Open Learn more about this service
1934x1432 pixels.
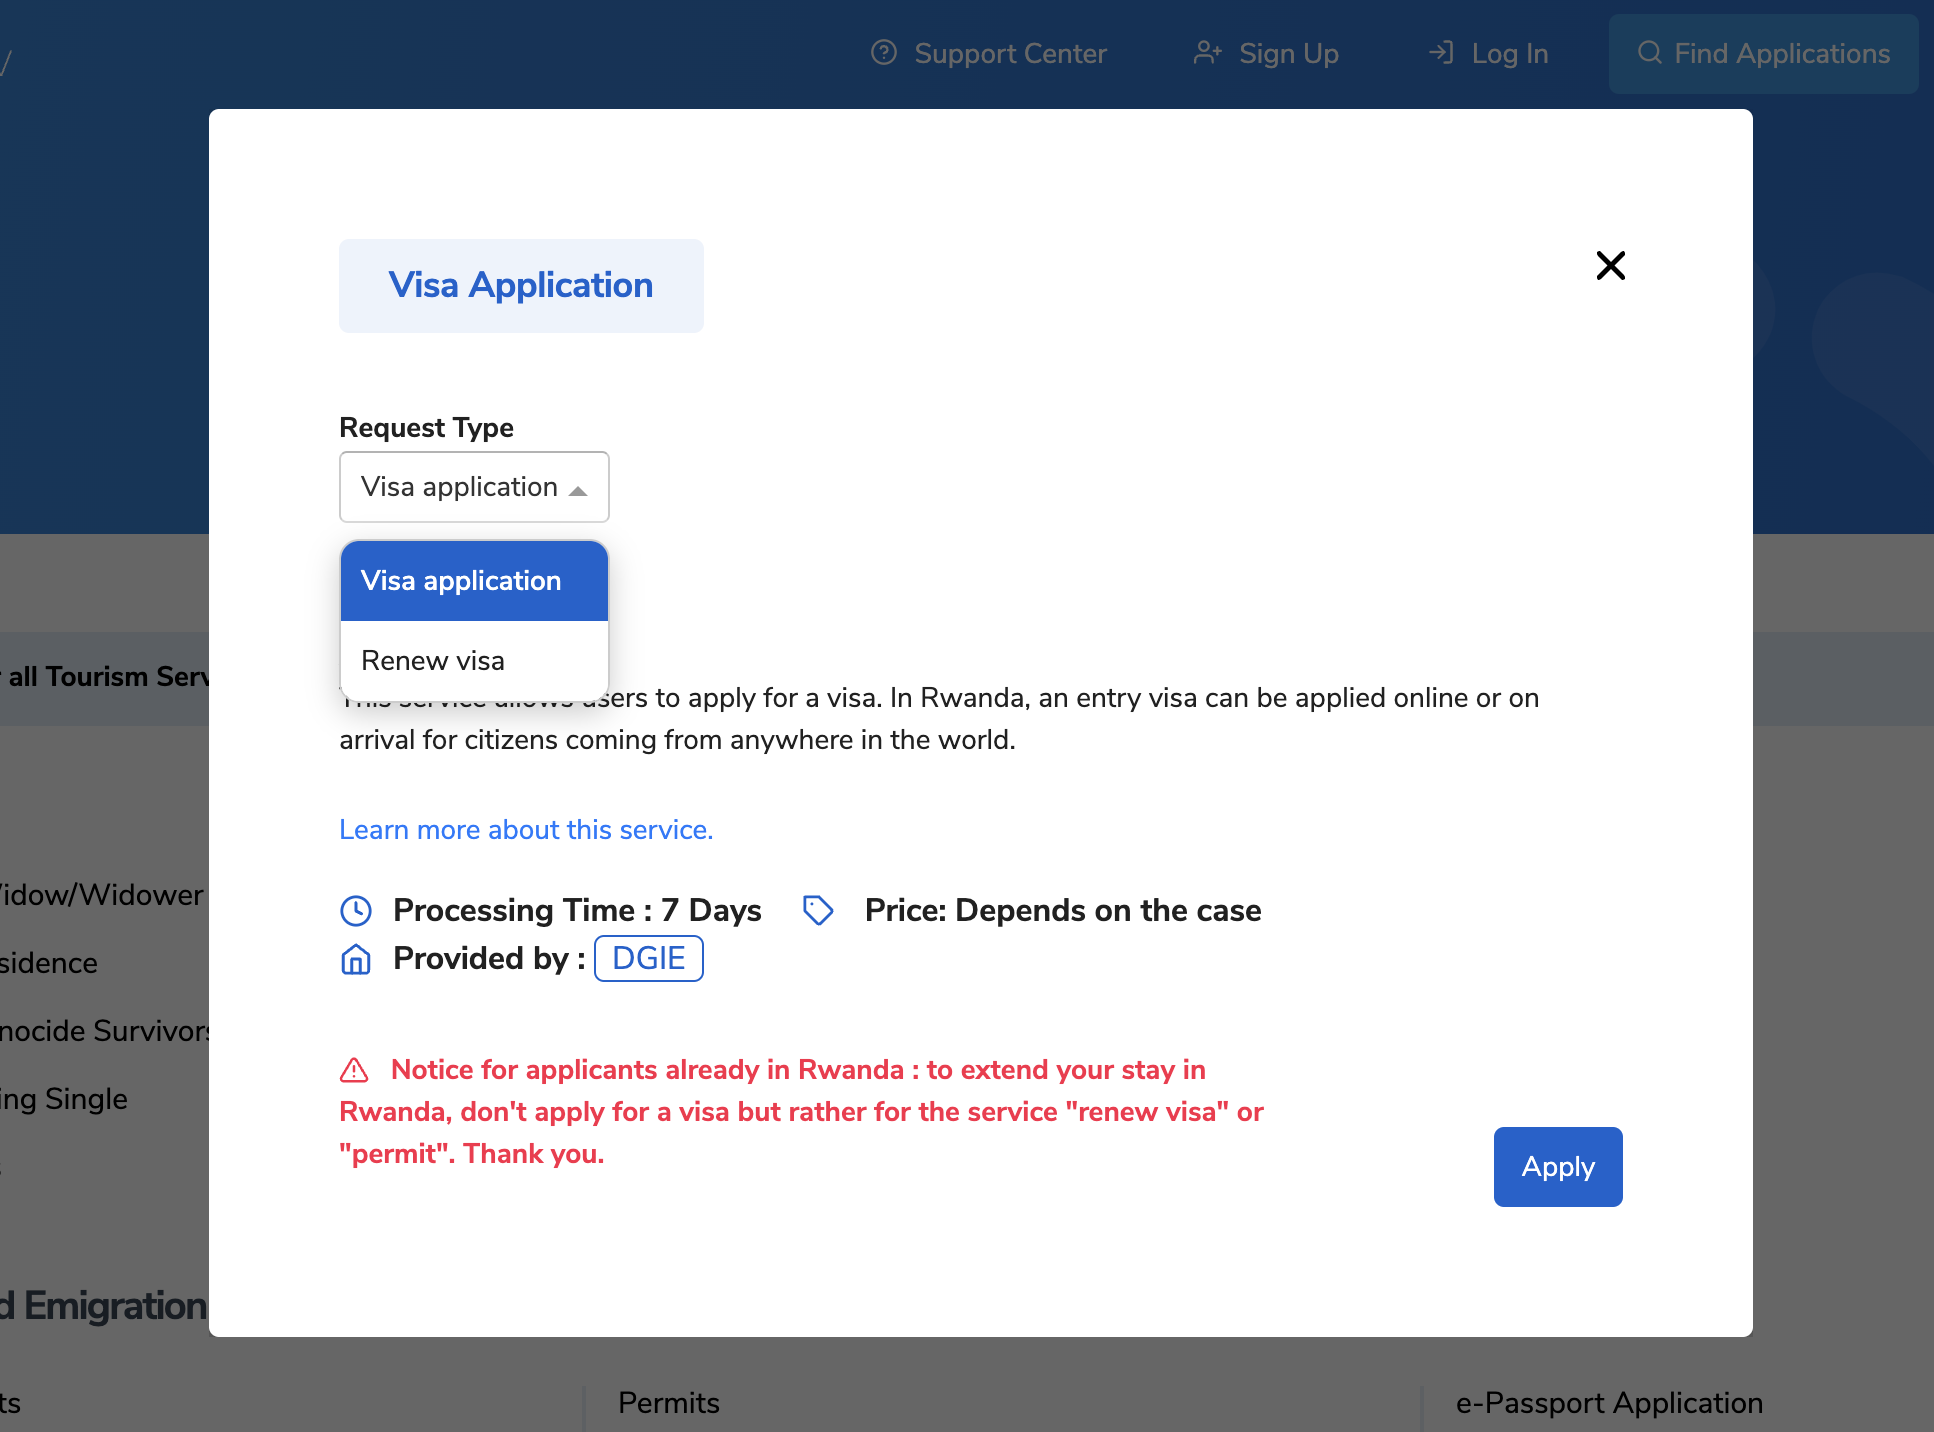pos(525,829)
